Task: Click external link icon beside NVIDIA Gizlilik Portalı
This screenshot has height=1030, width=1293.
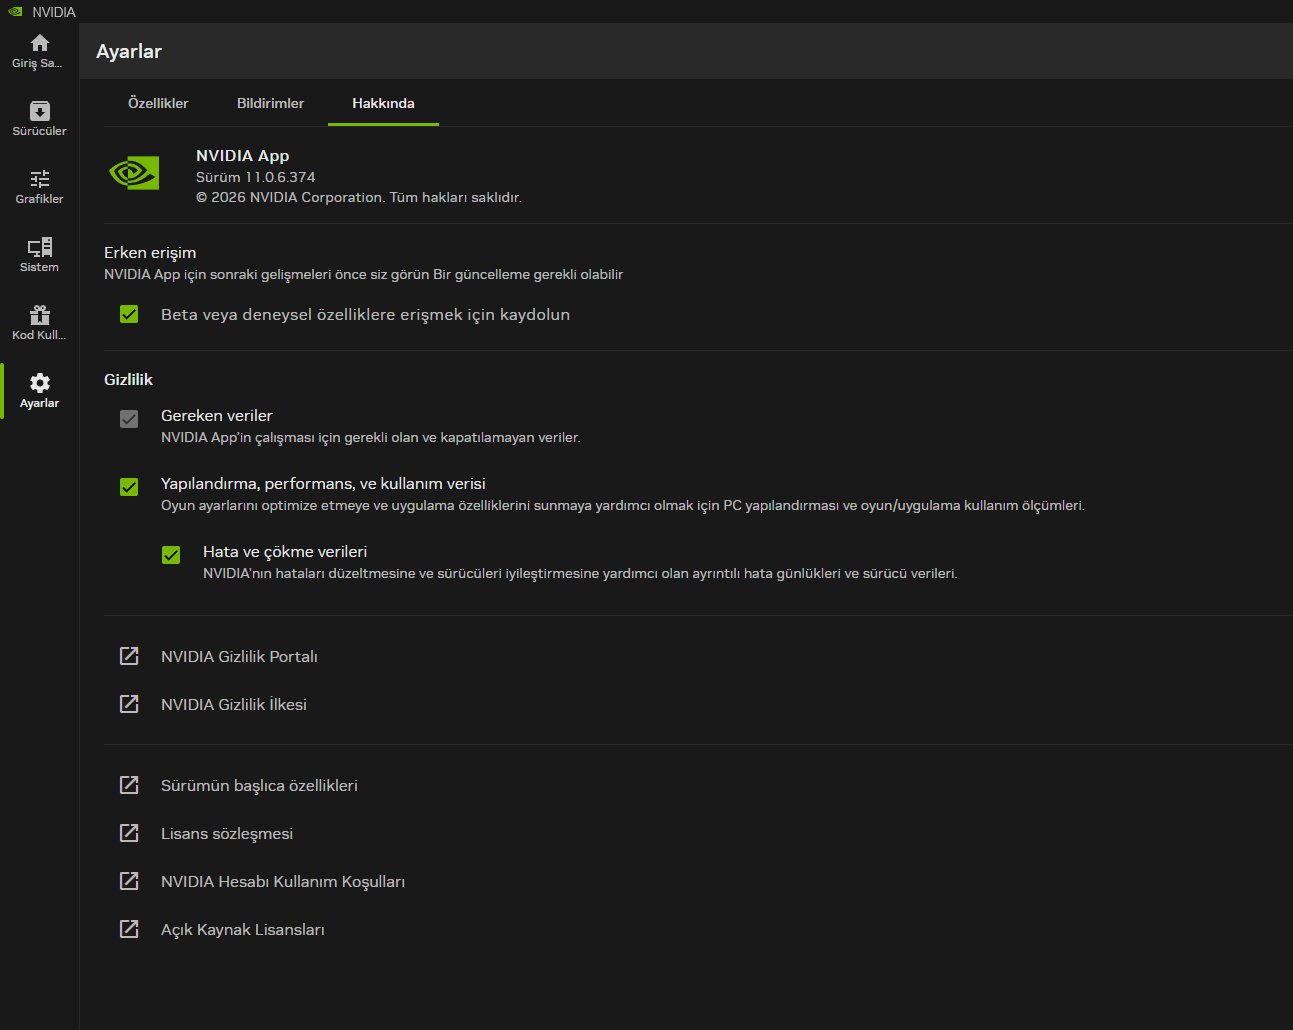Action: [129, 656]
